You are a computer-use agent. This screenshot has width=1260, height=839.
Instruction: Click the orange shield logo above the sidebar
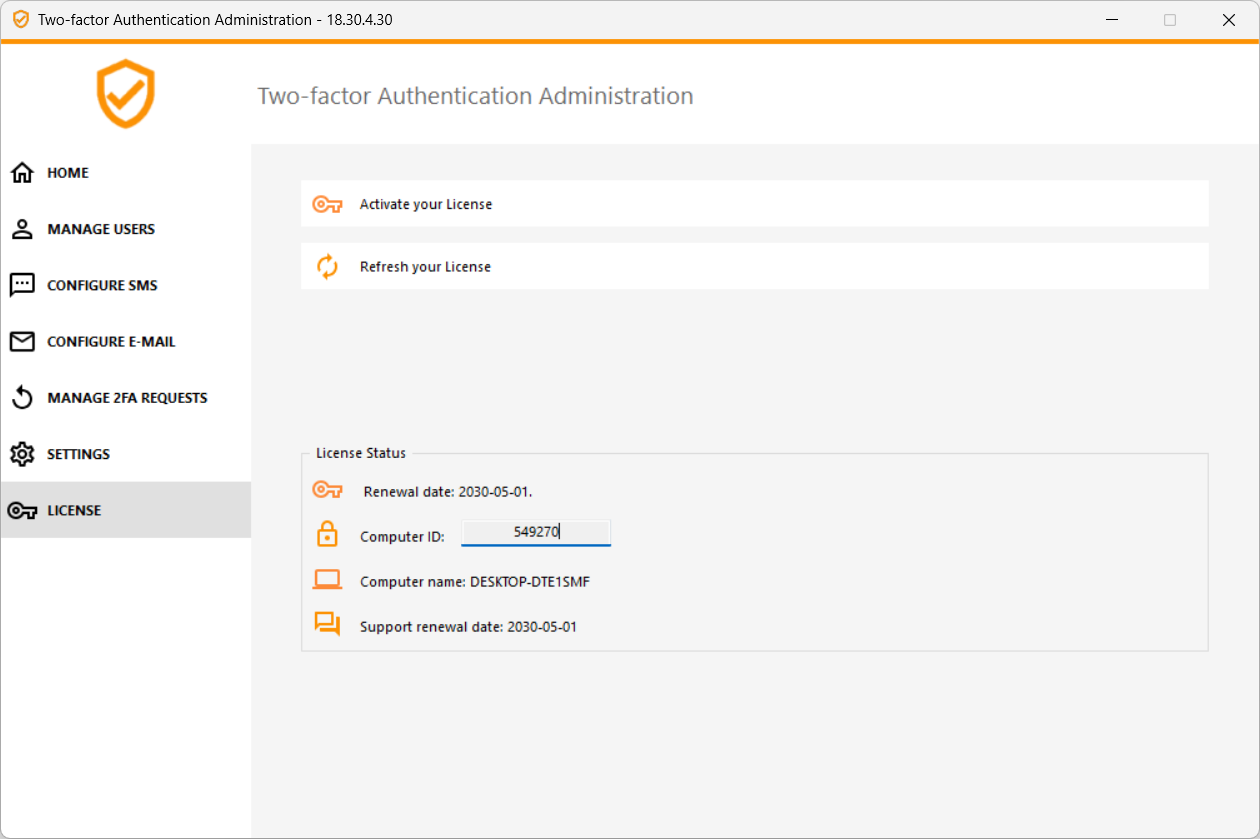tap(126, 94)
